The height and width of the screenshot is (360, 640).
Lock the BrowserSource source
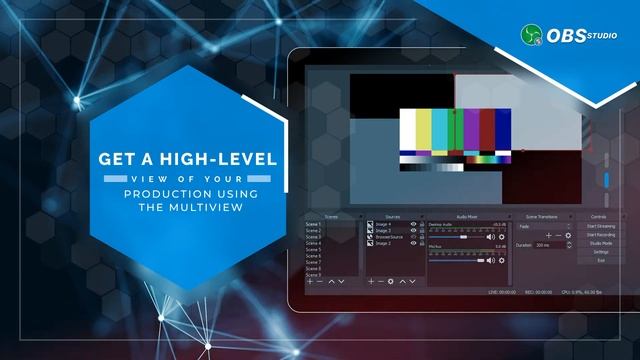(x=422, y=237)
